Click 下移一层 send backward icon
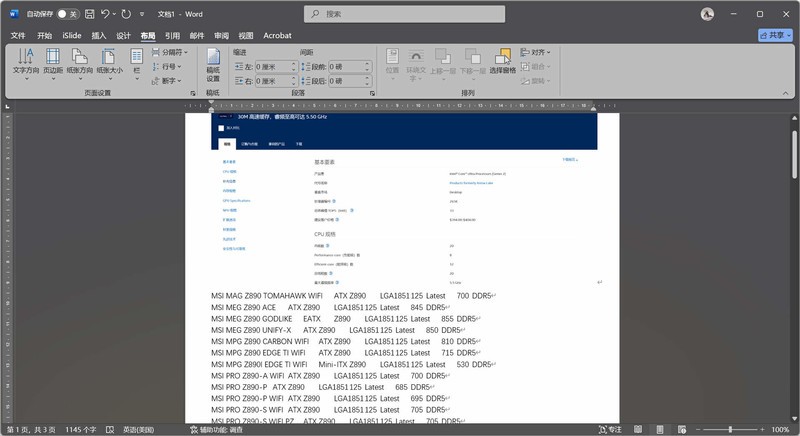 tap(472, 64)
